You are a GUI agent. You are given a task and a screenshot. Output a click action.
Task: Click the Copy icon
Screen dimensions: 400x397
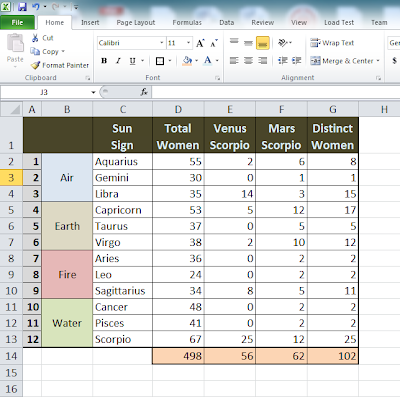point(35,51)
